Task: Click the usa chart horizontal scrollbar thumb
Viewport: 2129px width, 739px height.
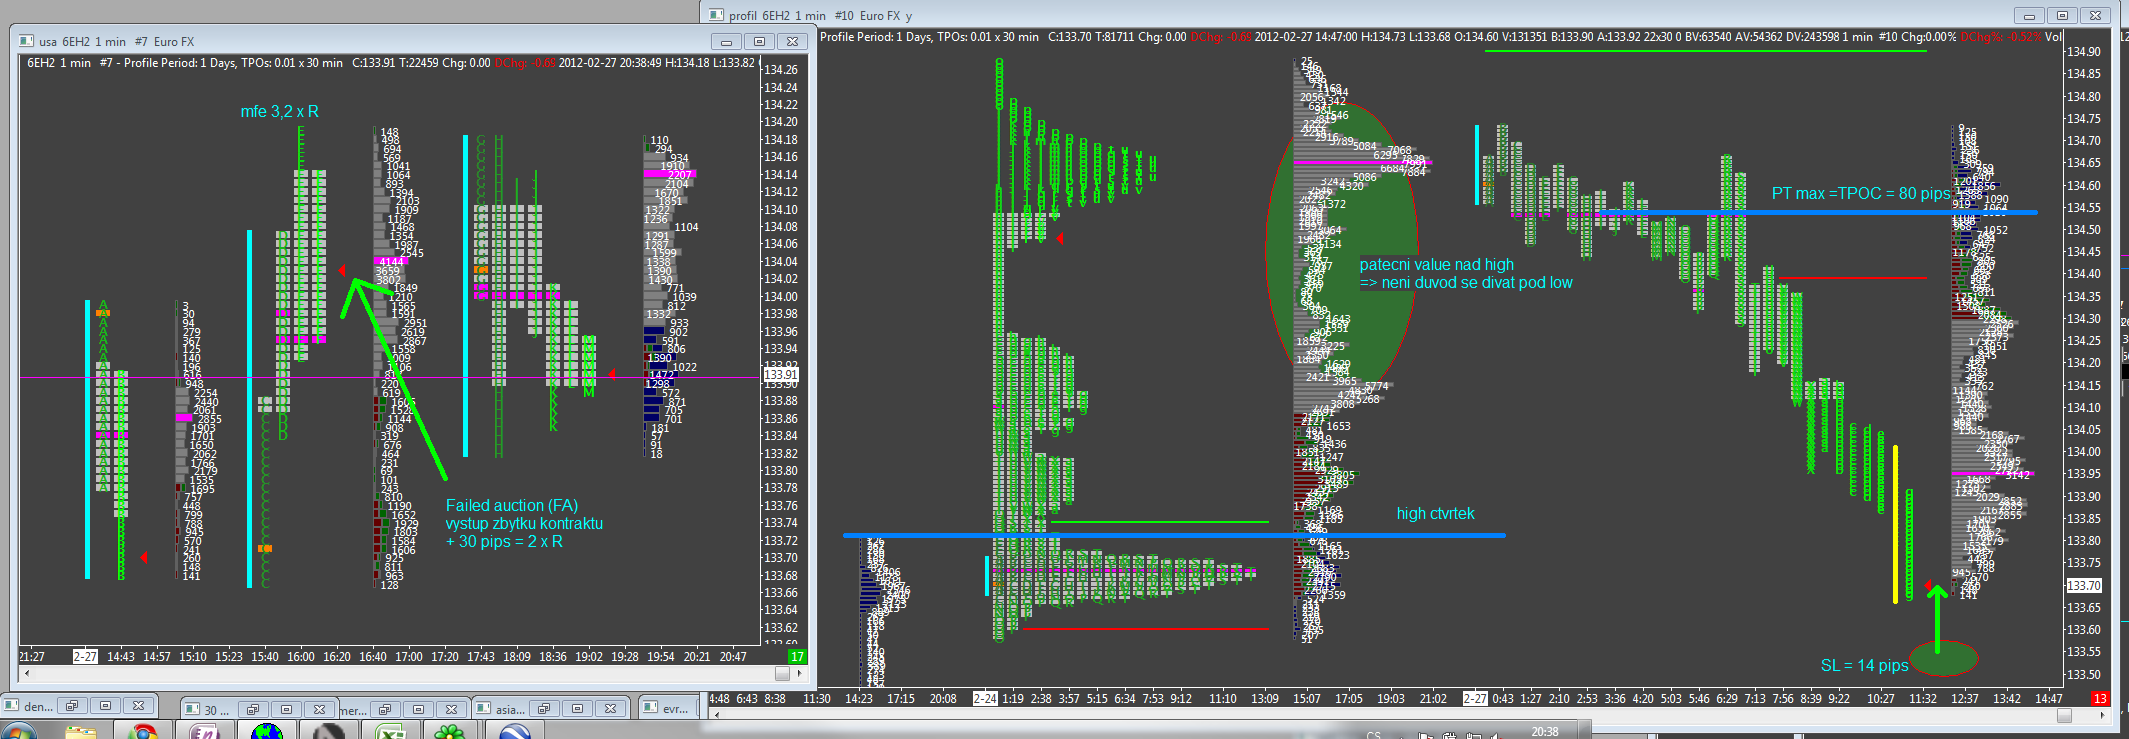Action: [783, 673]
